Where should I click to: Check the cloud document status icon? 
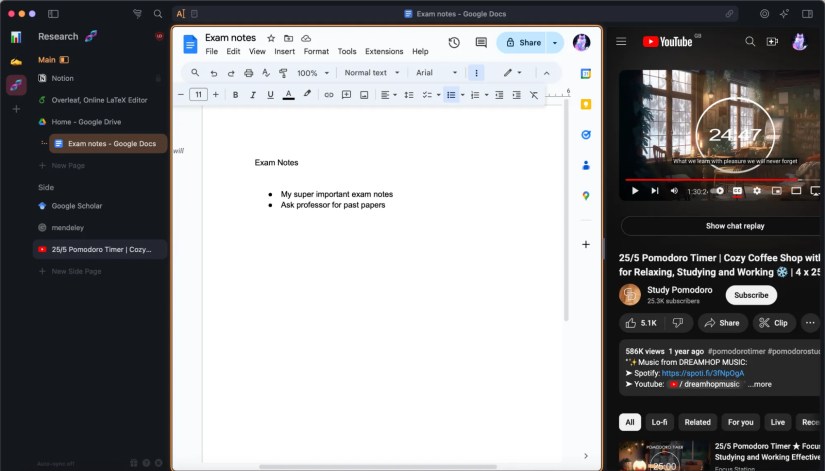point(306,38)
